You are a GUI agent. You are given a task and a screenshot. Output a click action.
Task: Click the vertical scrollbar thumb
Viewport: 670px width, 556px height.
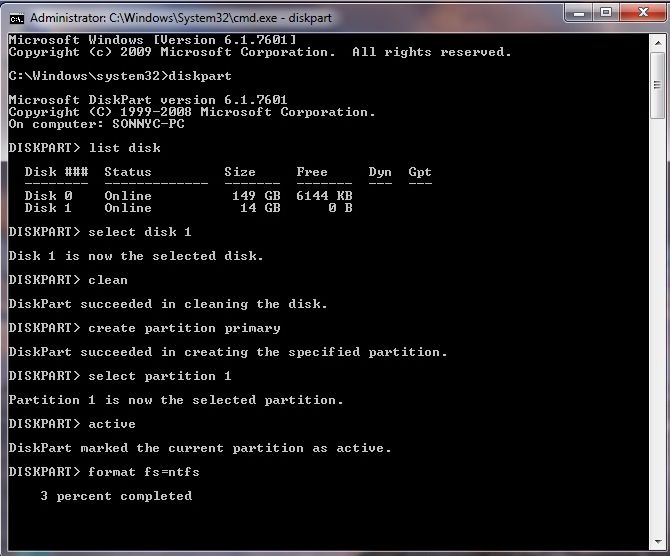point(658,85)
